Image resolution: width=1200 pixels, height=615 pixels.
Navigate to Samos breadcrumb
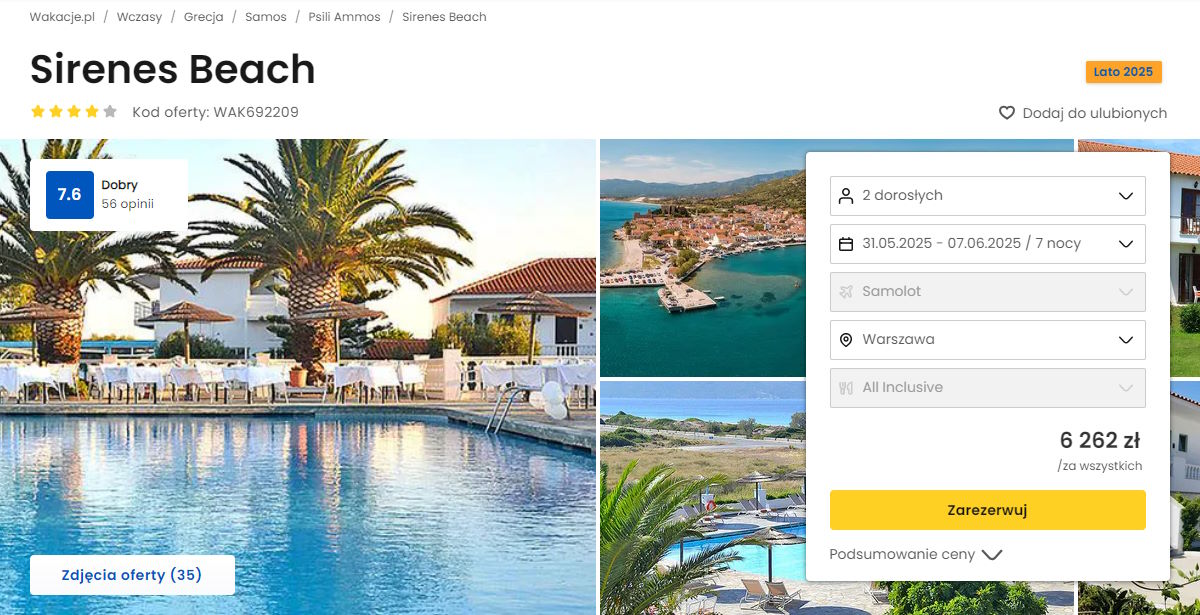(x=266, y=17)
